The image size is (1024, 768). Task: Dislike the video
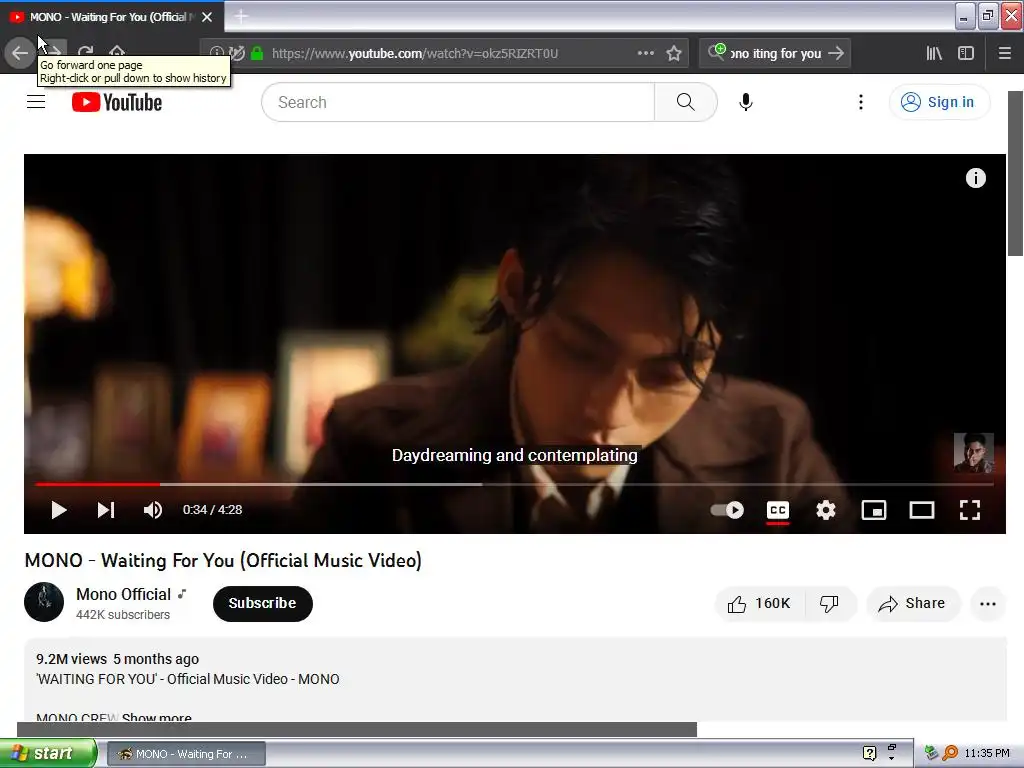point(830,603)
